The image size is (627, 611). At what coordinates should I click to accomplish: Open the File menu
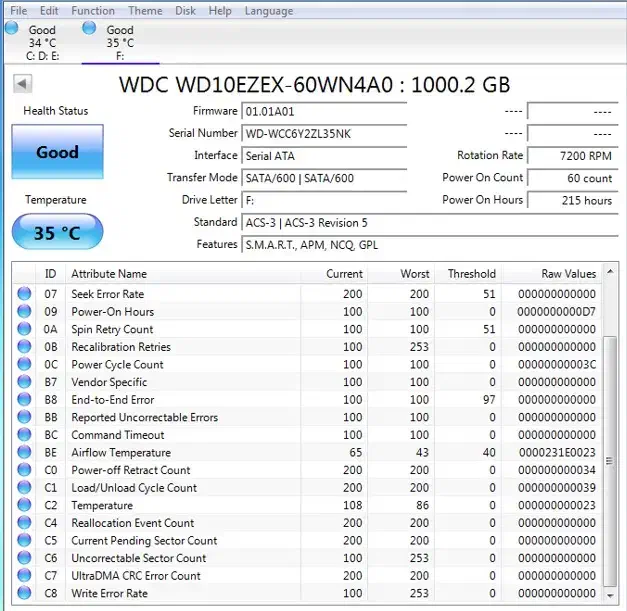[x=18, y=11]
